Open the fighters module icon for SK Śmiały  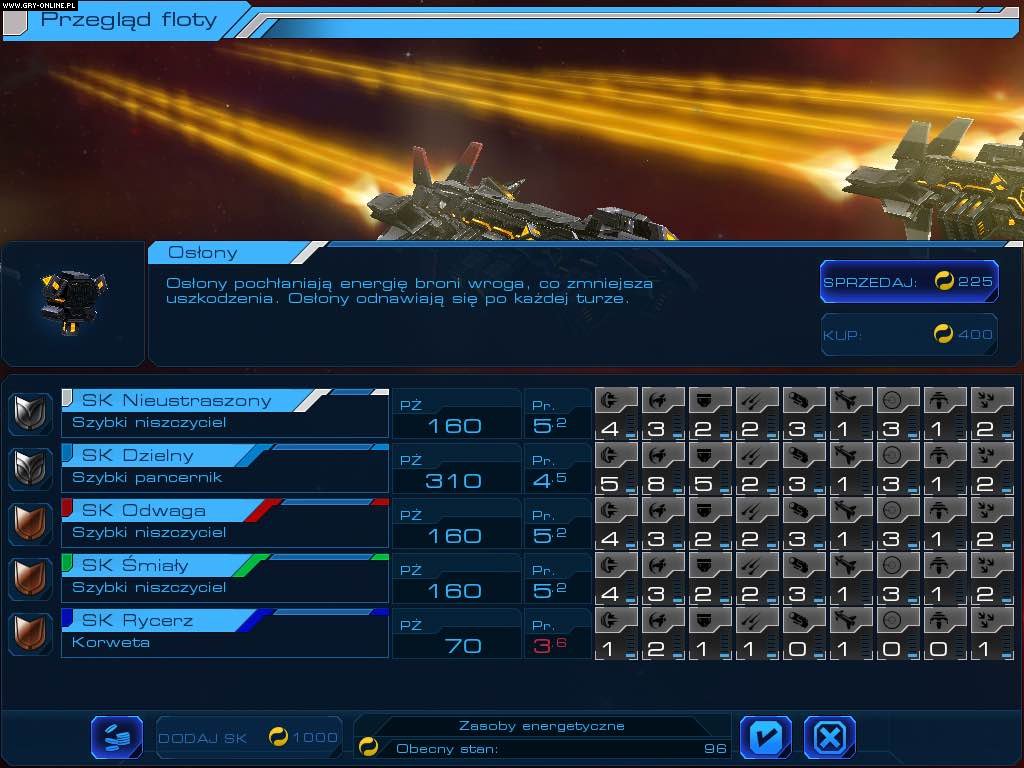click(x=992, y=565)
